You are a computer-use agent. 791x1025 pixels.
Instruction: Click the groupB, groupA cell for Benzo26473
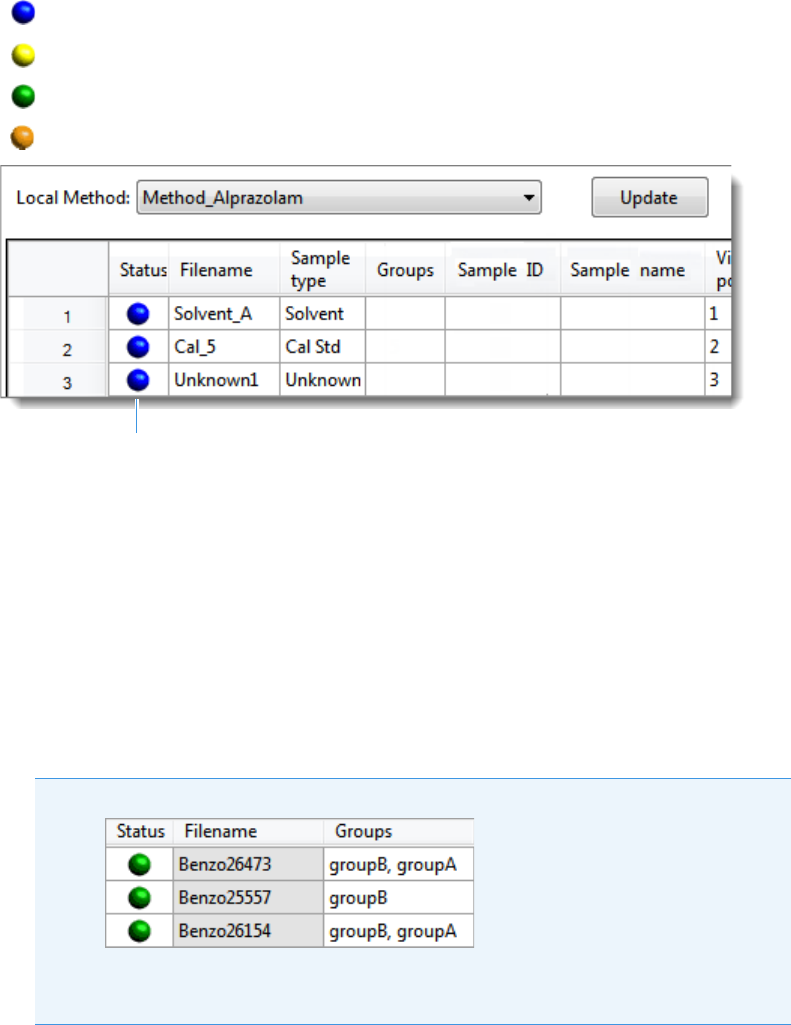tap(398, 864)
